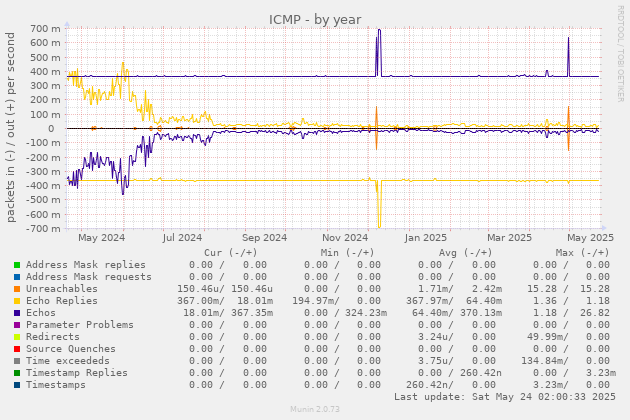
Task: Click the '400 m' y-axis label
Action: coord(45,72)
